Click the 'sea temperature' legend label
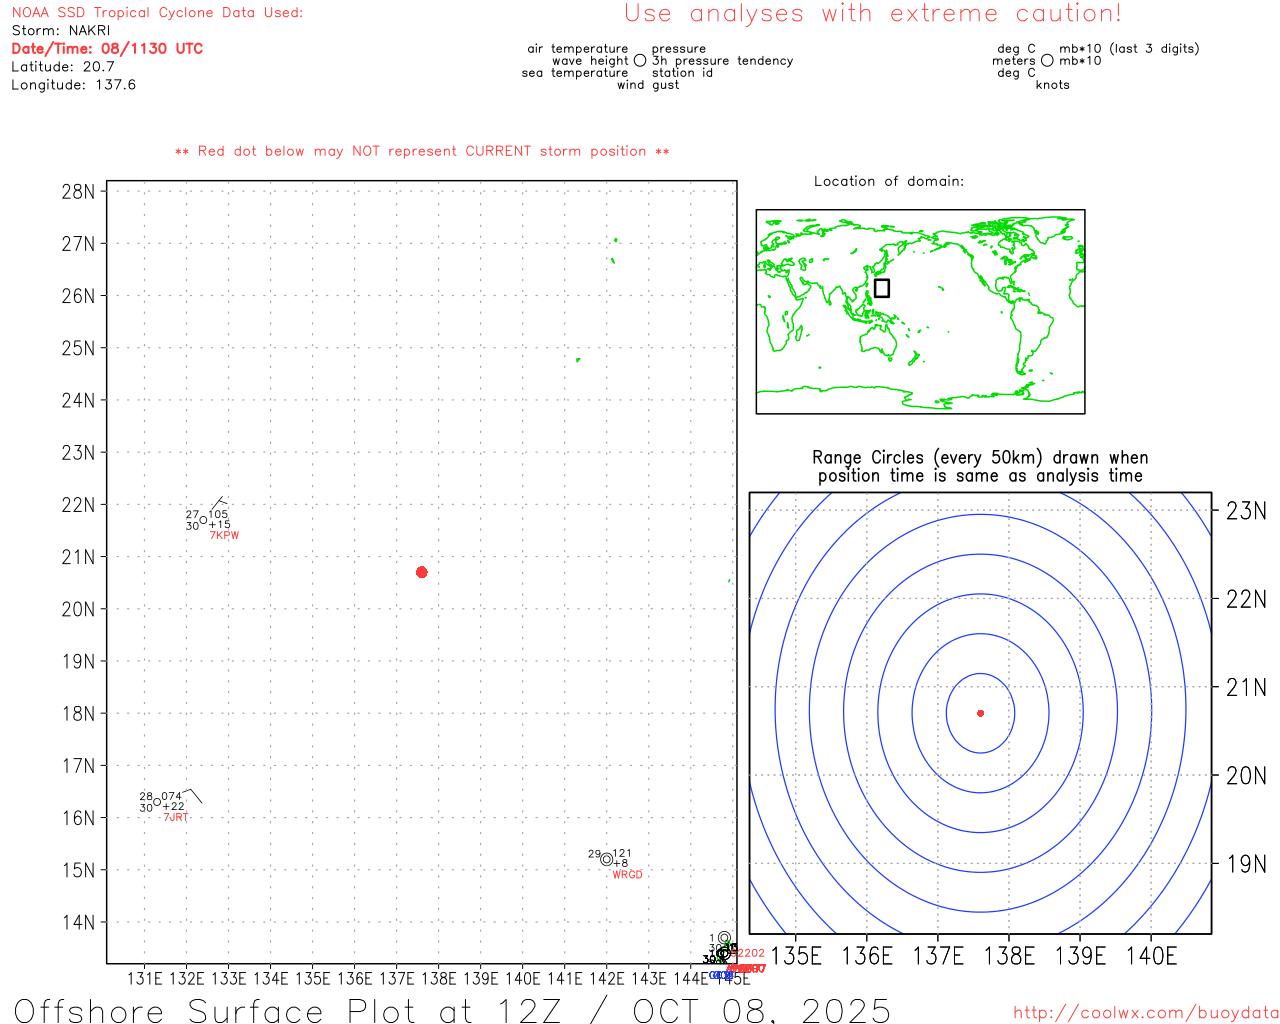Screen dimensions: 1280x1024 tap(575, 73)
